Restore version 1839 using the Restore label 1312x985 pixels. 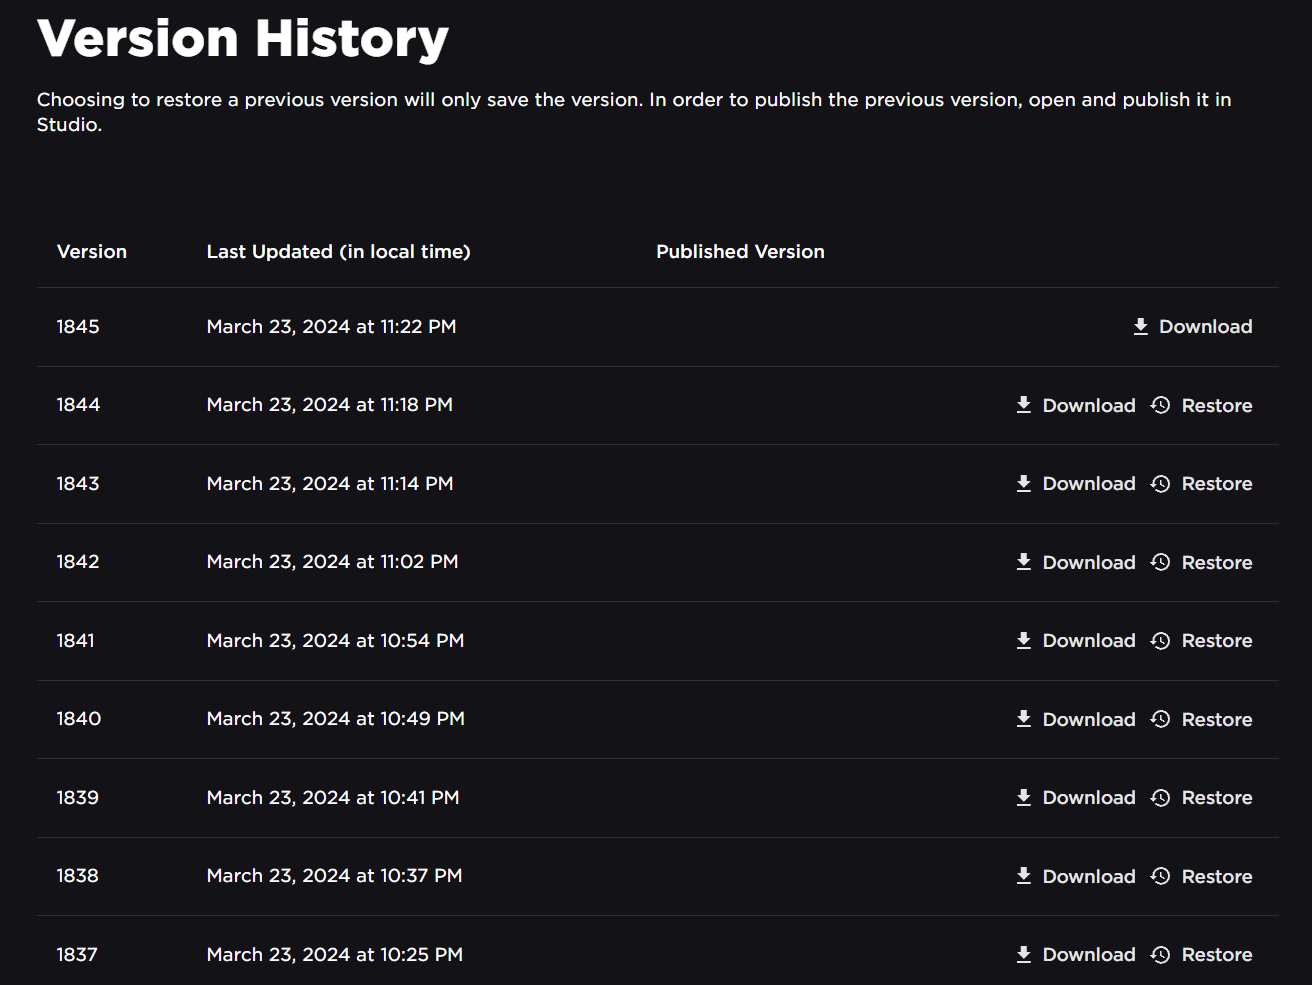[x=1216, y=798]
